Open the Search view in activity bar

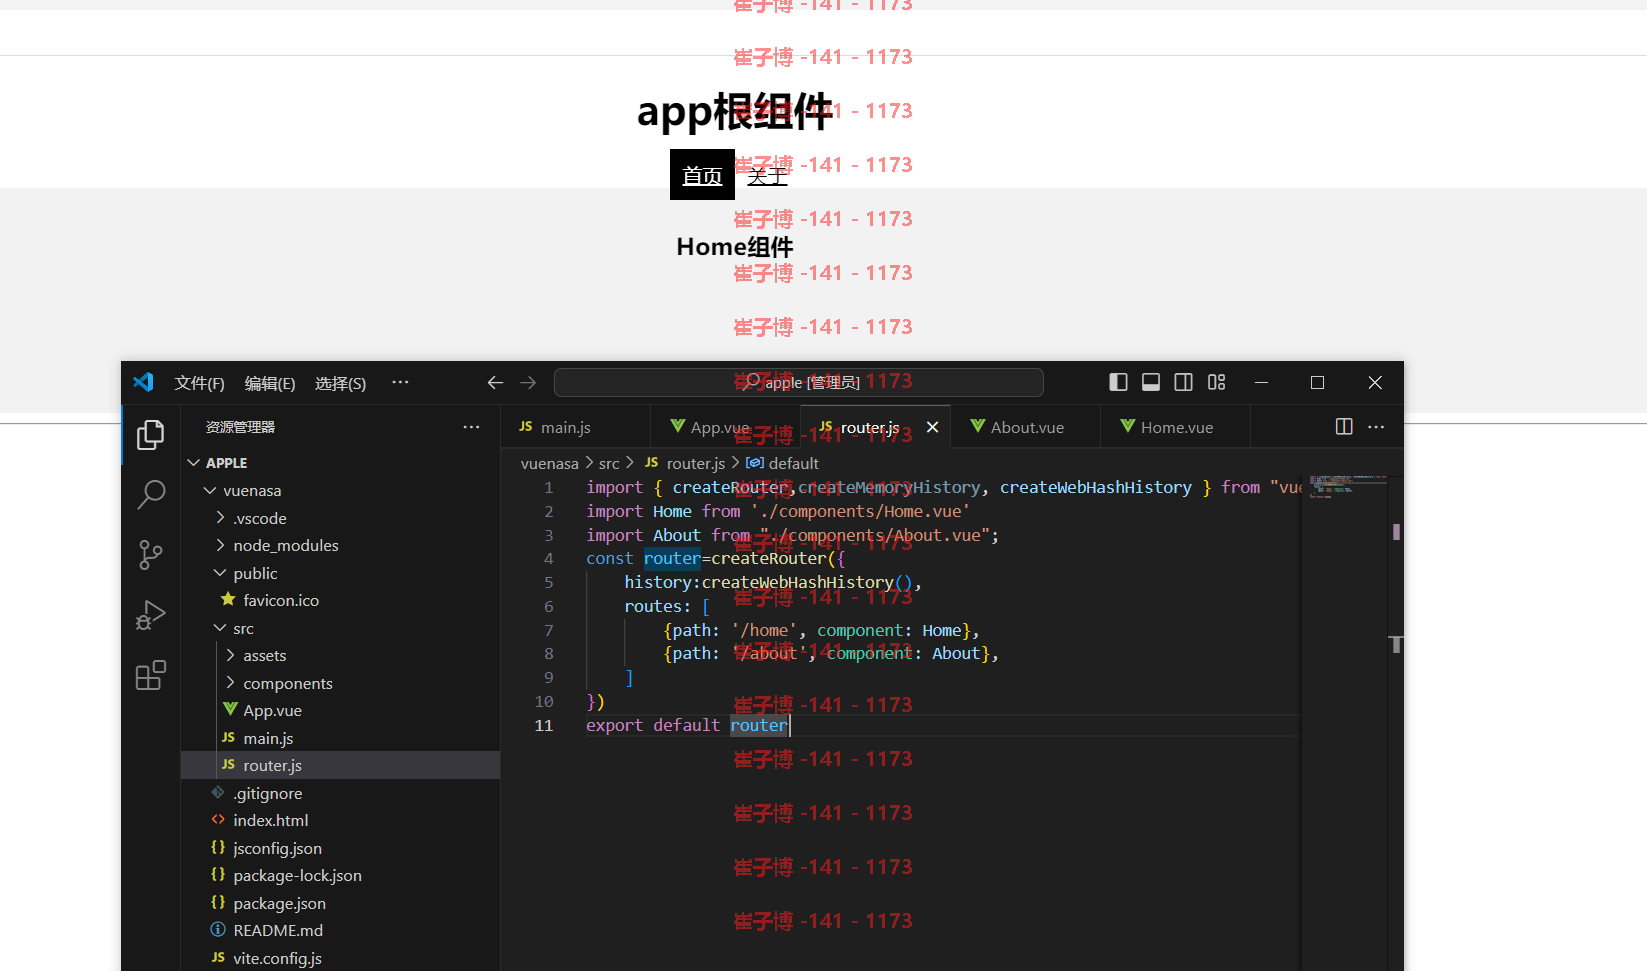tap(151, 494)
